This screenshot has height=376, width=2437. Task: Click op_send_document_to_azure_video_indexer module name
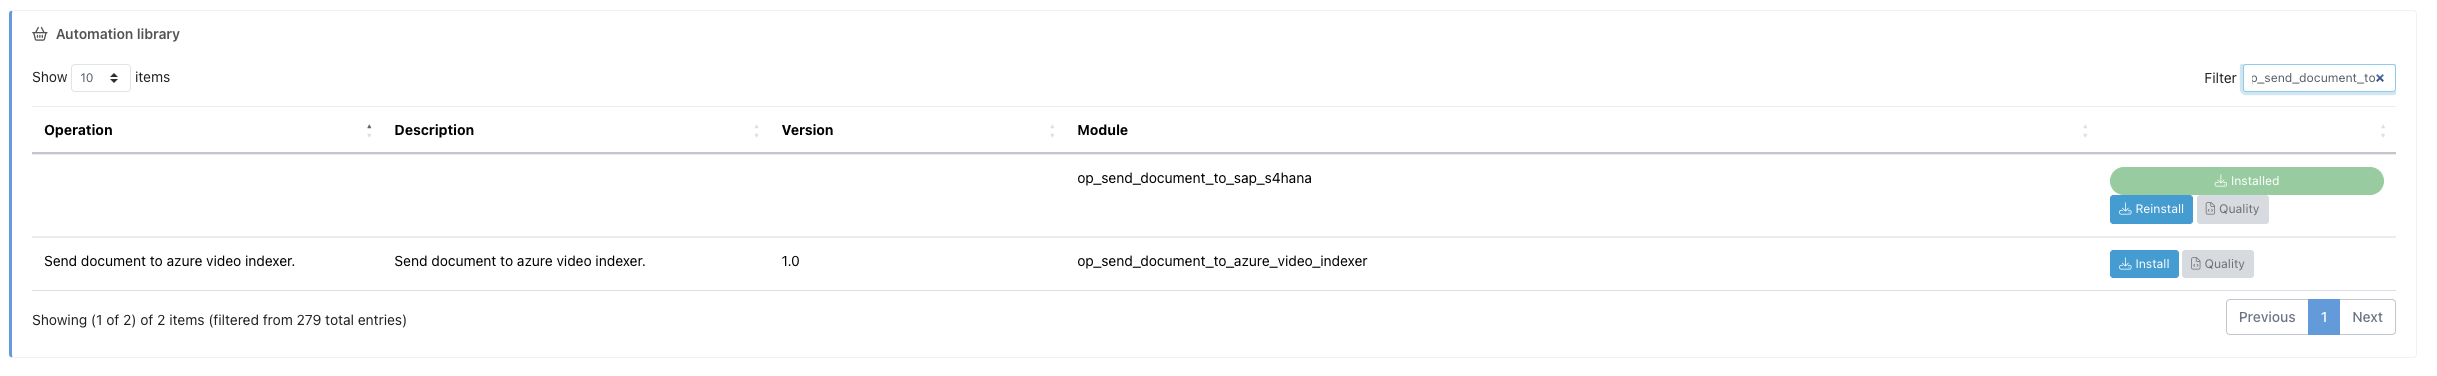tap(1222, 261)
